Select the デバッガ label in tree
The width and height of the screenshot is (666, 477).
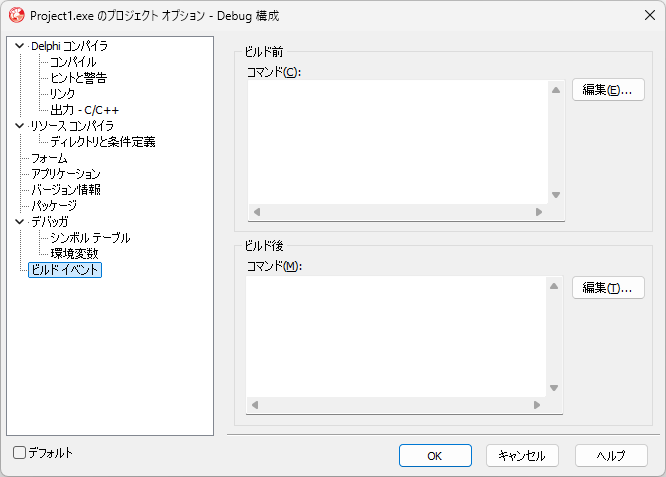[x=49, y=222]
